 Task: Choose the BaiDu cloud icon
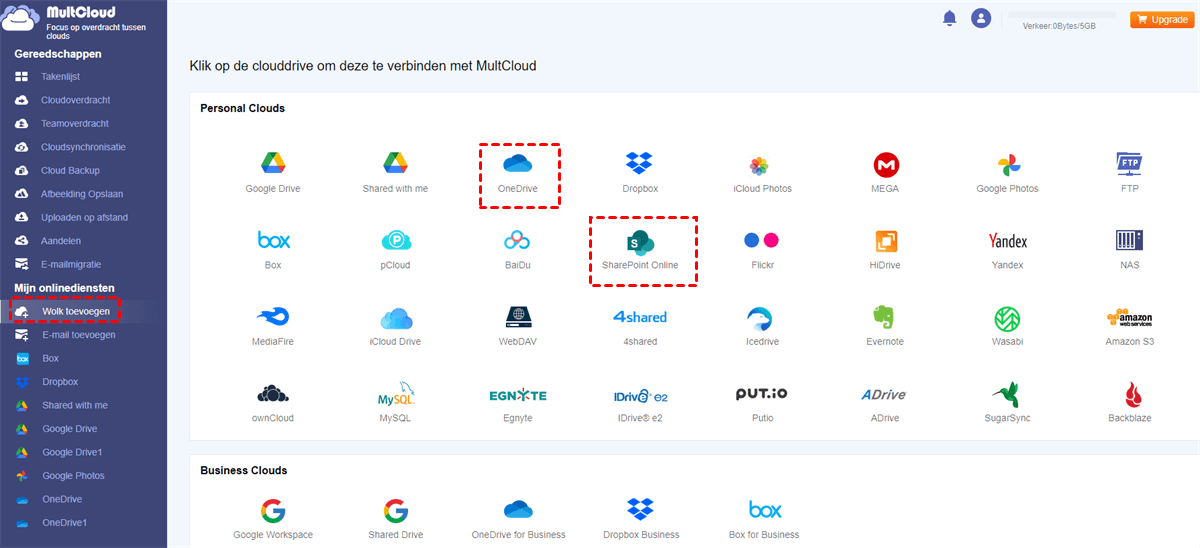point(518,240)
